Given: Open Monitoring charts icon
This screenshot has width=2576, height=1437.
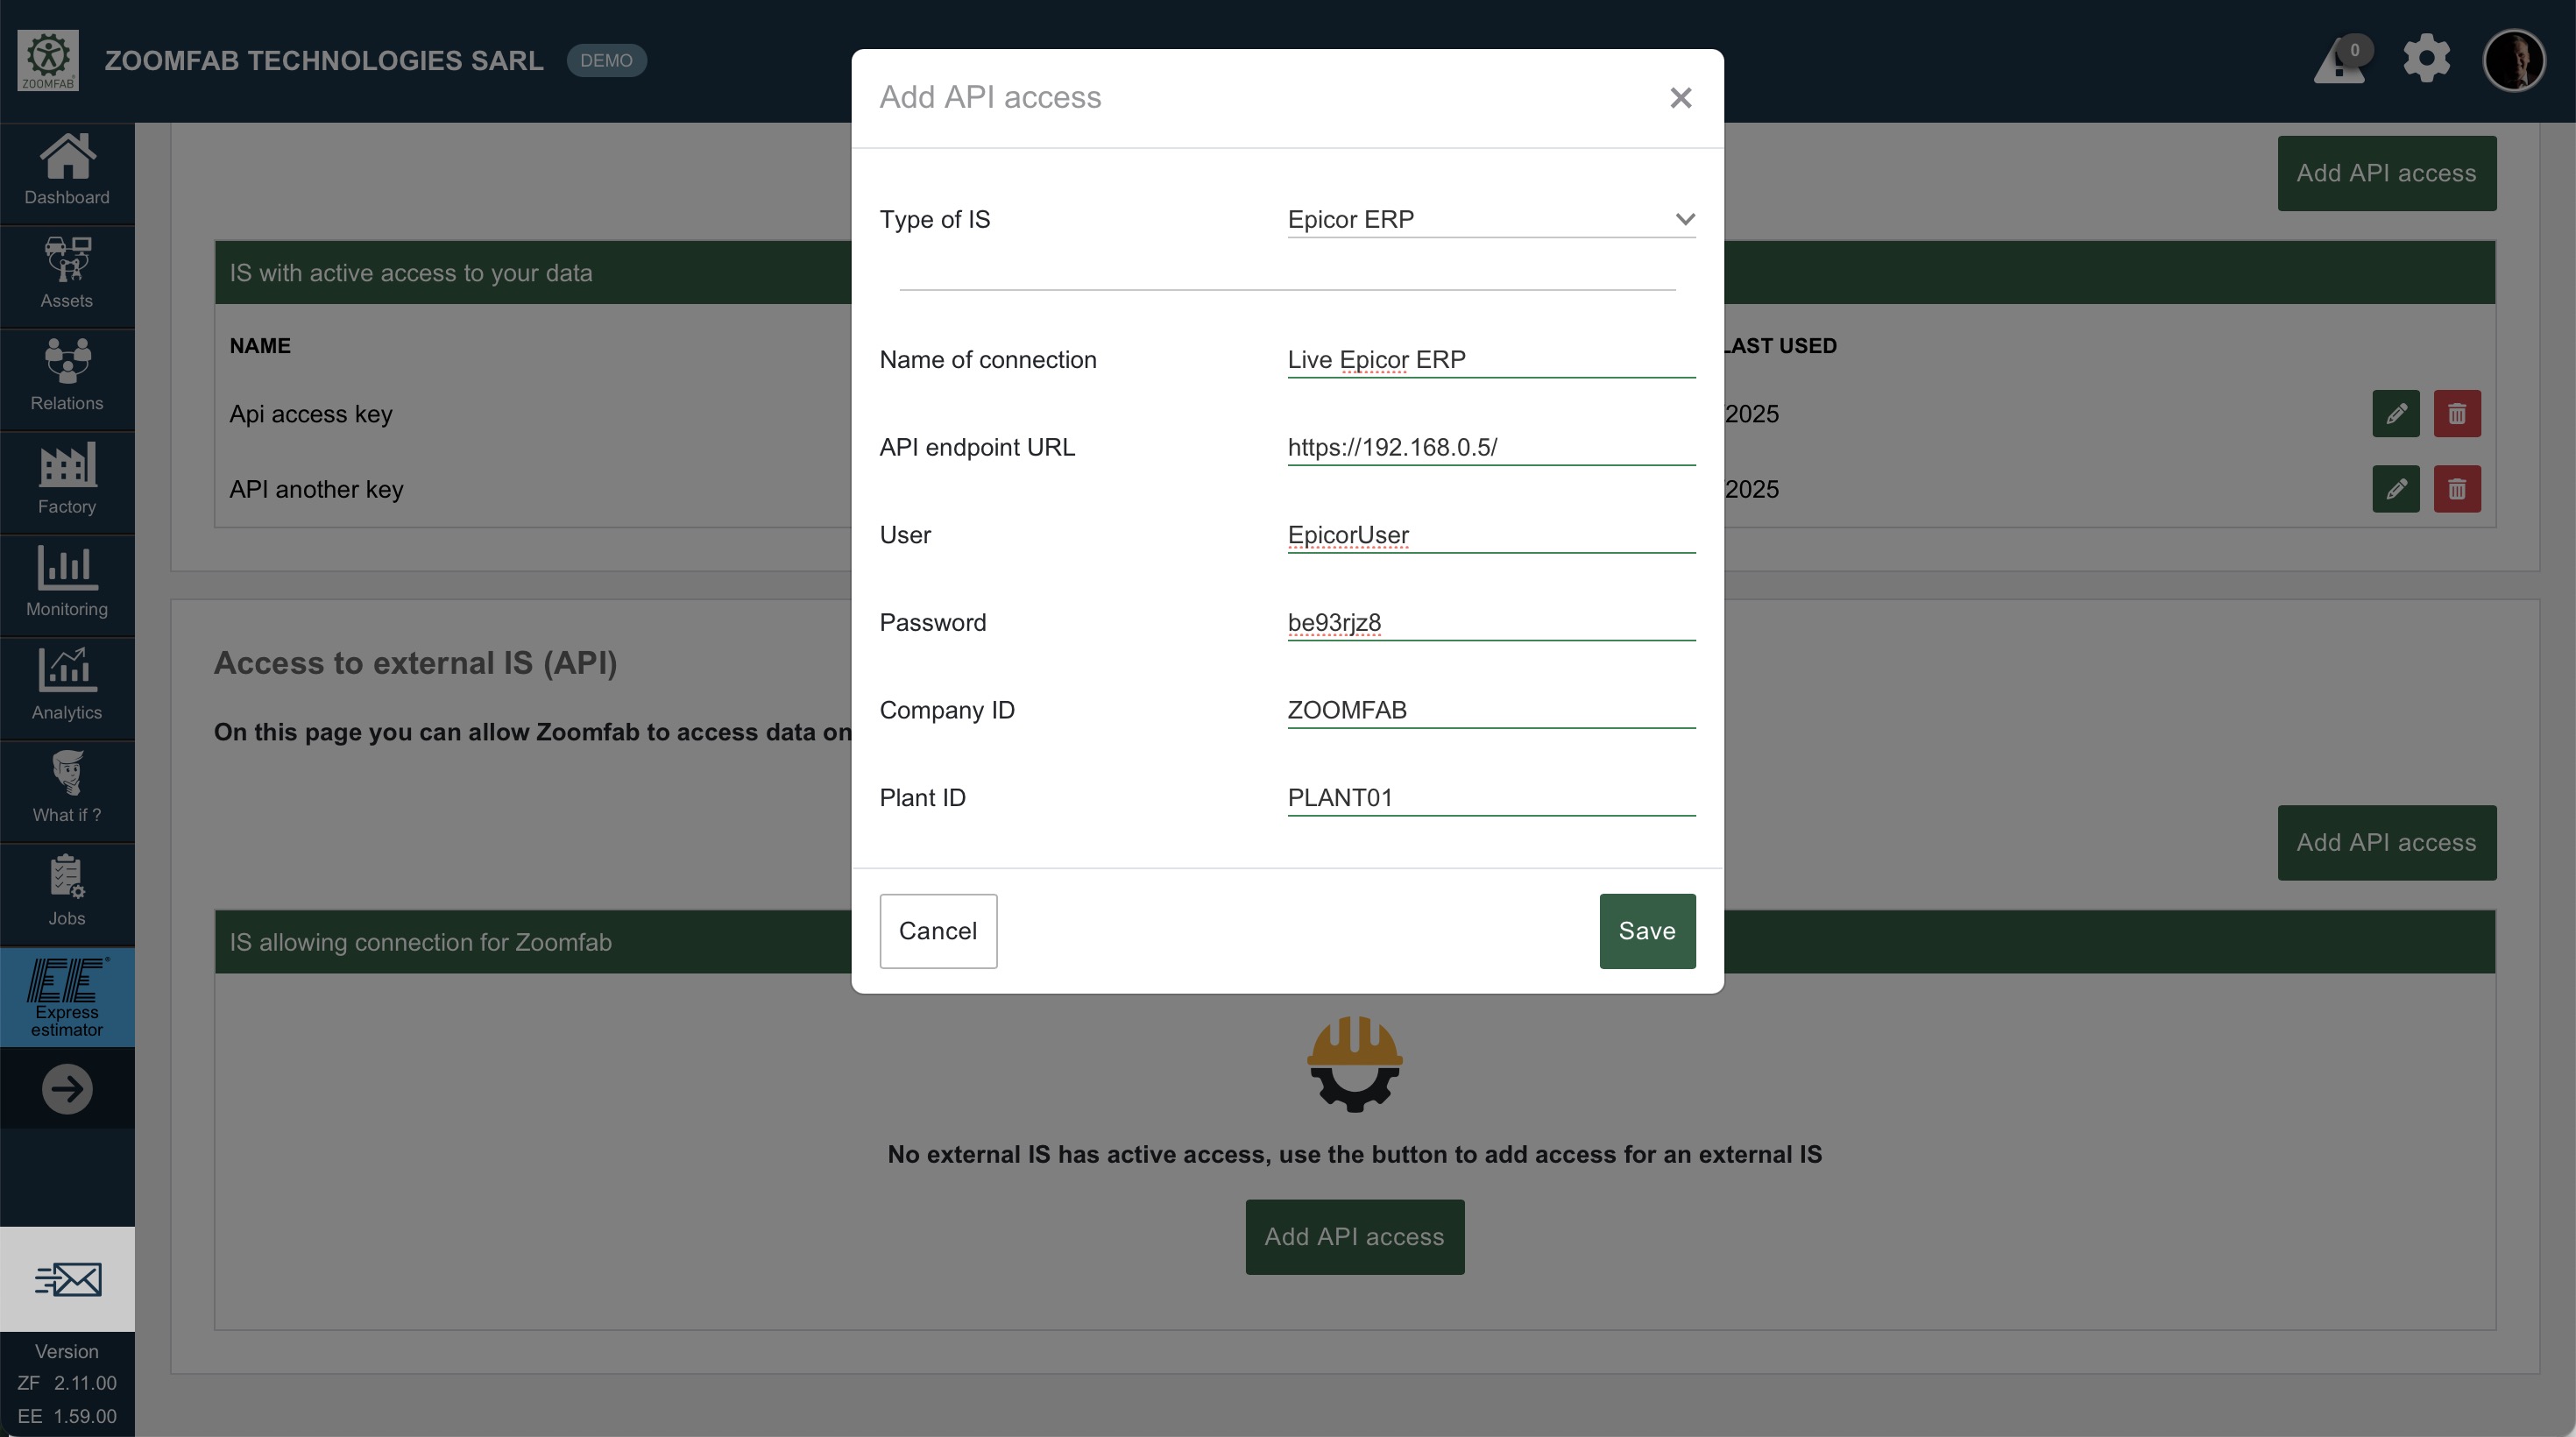Looking at the screenshot, I should (67, 583).
